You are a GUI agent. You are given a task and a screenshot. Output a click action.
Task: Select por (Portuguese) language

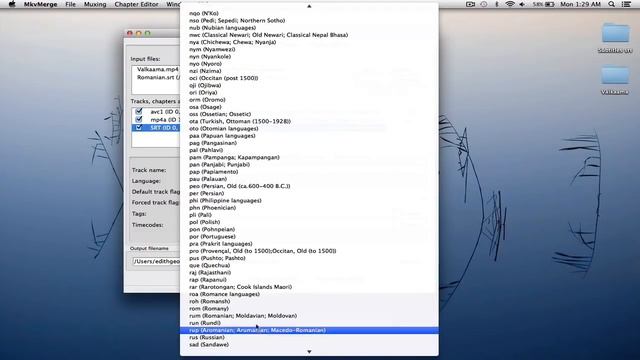(309, 236)
